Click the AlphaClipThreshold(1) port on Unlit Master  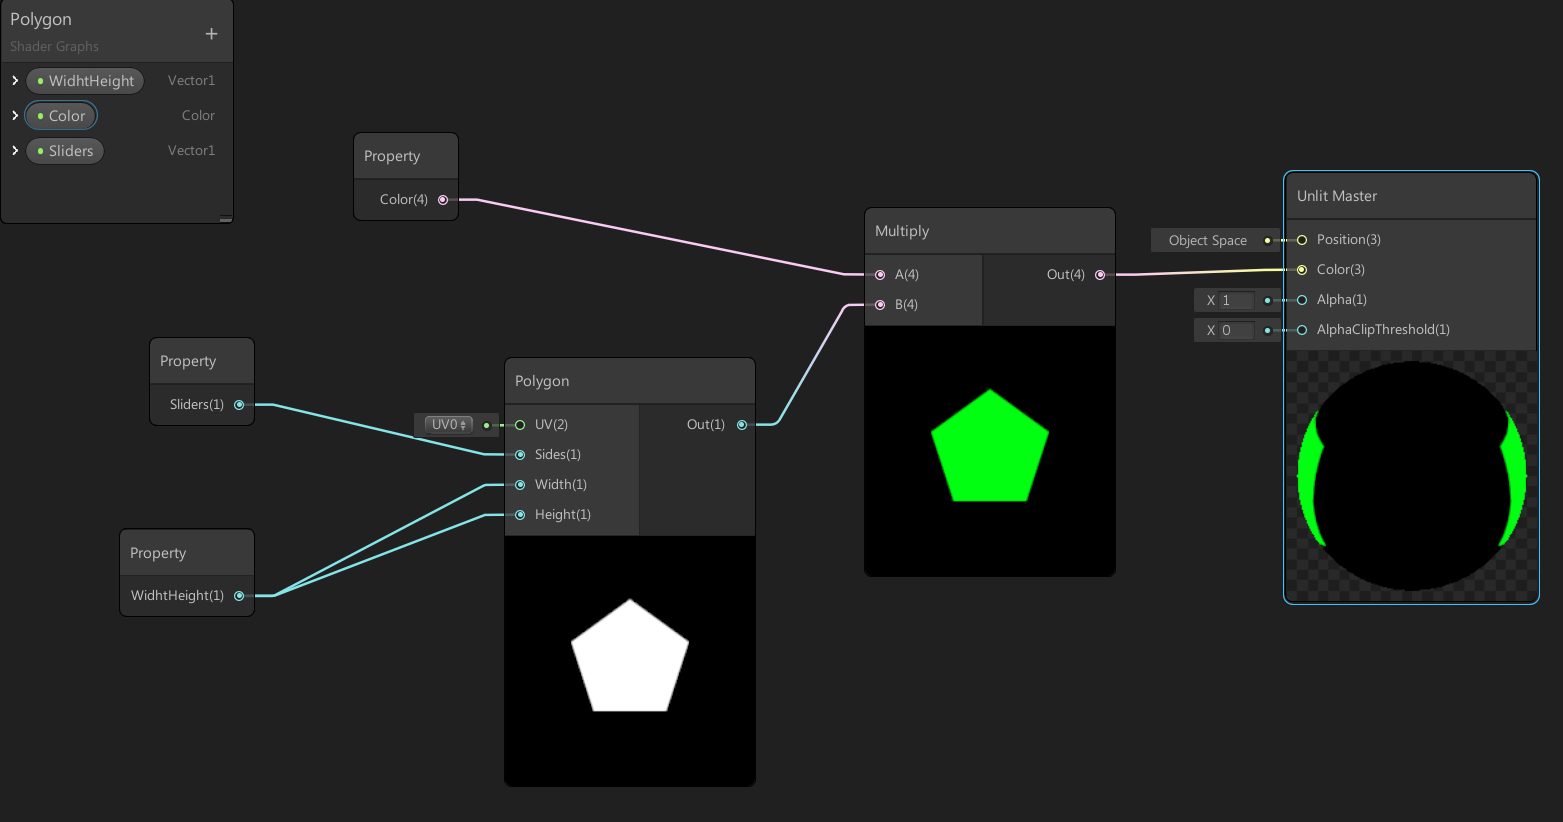pyautogui.click(x=1301, y=329)
